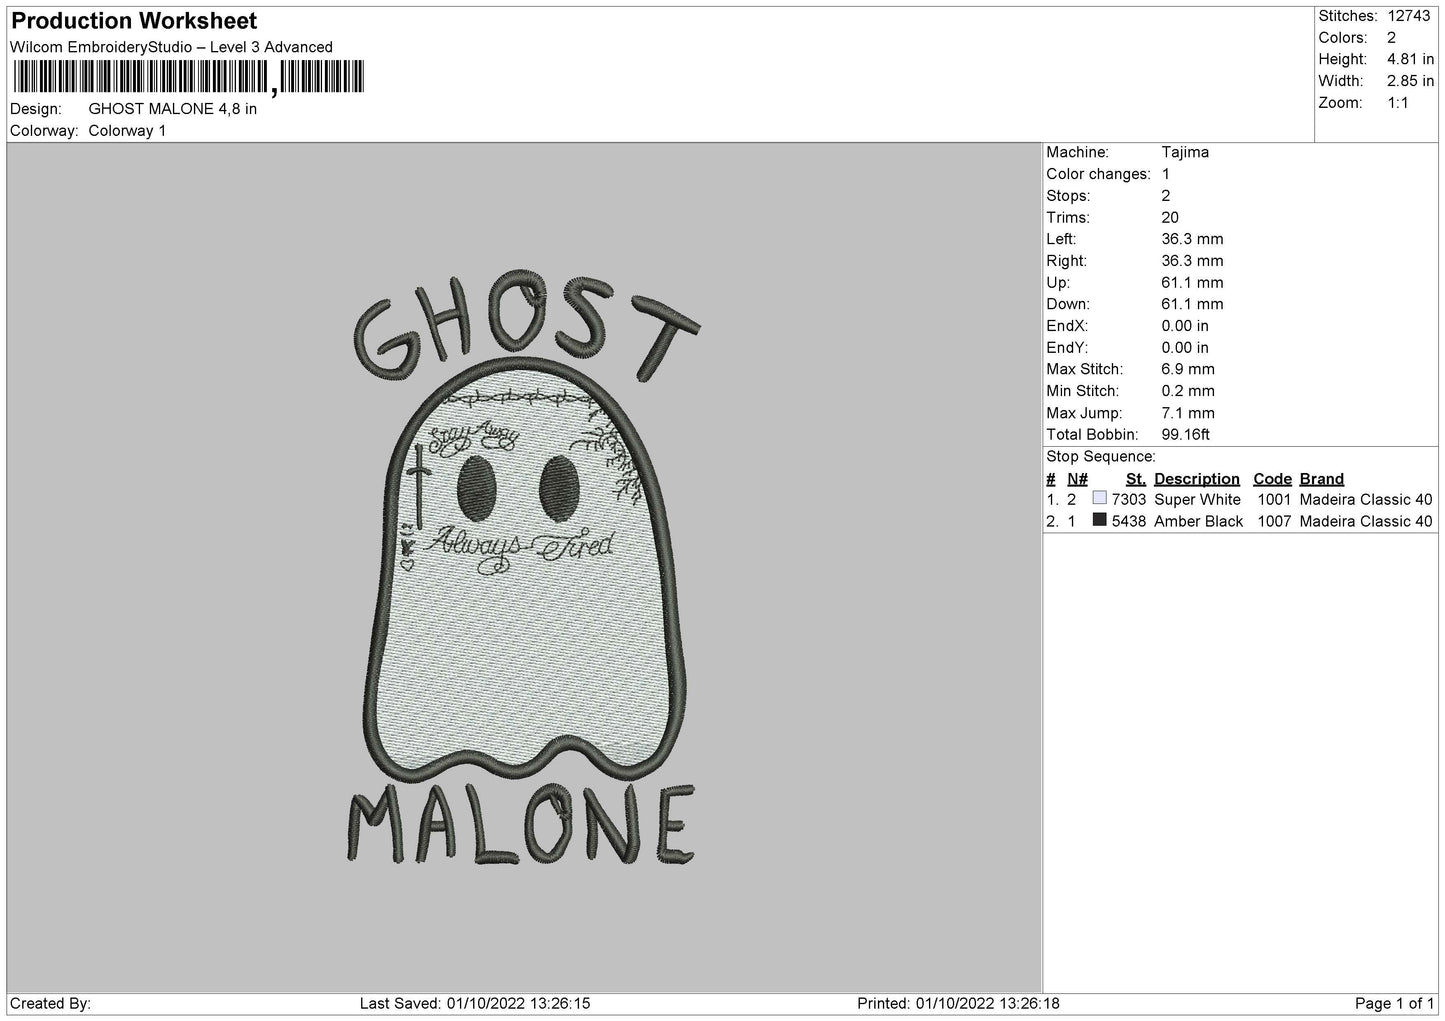Click thread code 7303 in stop sequence
This screenshot has height=1021, width=1445.
(x=1128, y=499)
